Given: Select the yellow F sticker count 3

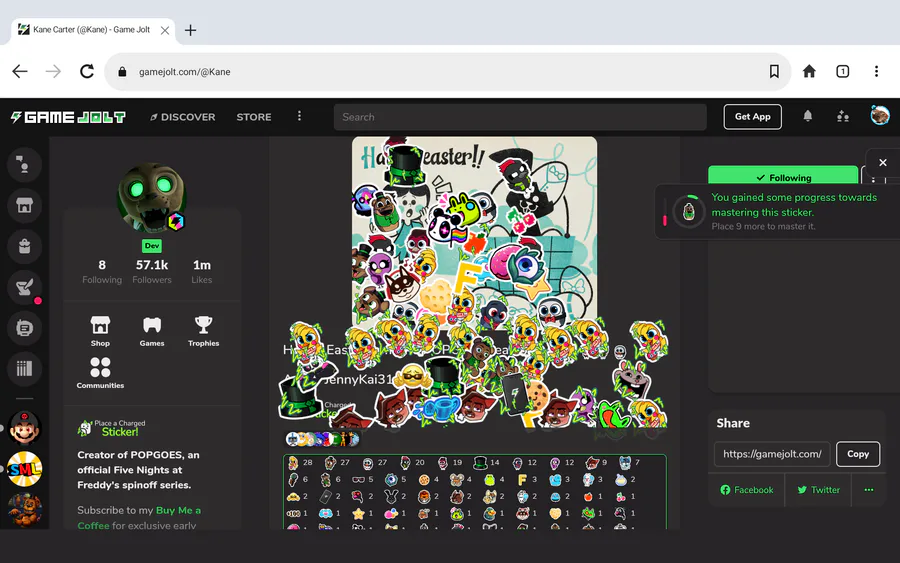Looking at the screenshot, I should click(527, 479).
